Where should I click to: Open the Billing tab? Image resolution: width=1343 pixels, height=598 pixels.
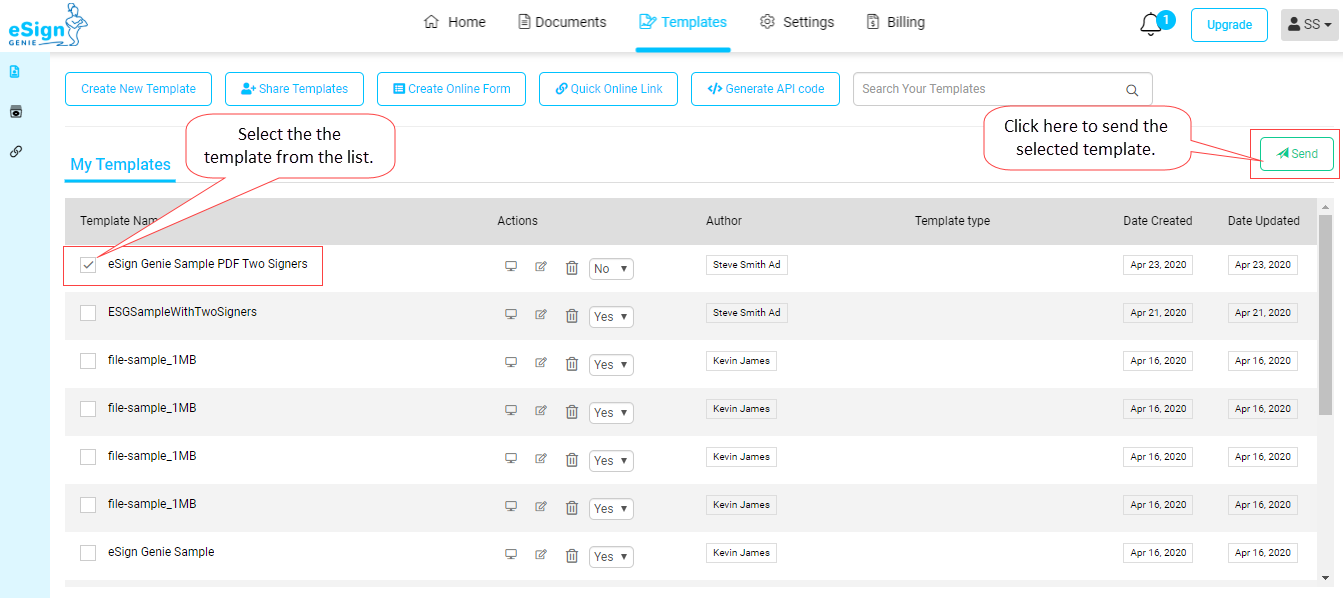tap(895, 22)
